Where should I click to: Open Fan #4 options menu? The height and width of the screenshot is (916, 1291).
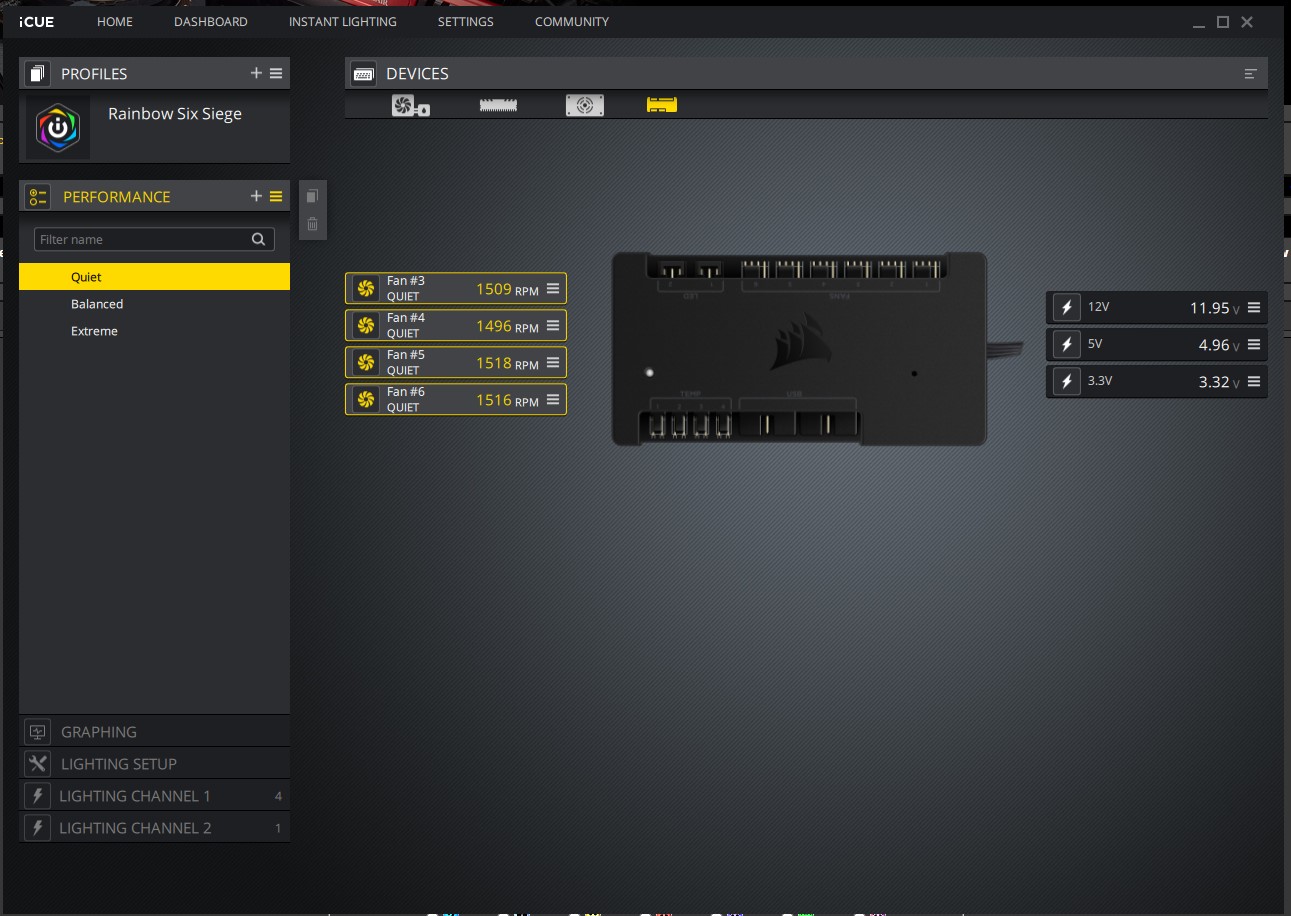coord(553,325)
